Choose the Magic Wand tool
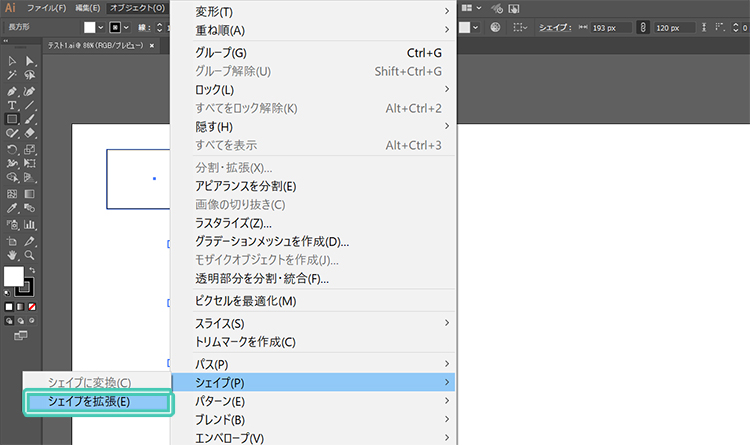Image resolution: width=750 pixels, height=445 pixels. click(12, 75)
